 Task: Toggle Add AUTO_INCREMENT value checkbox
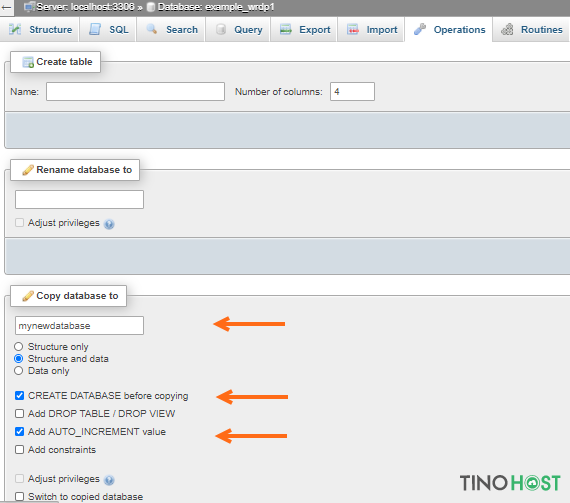click(x=20, y=431)
